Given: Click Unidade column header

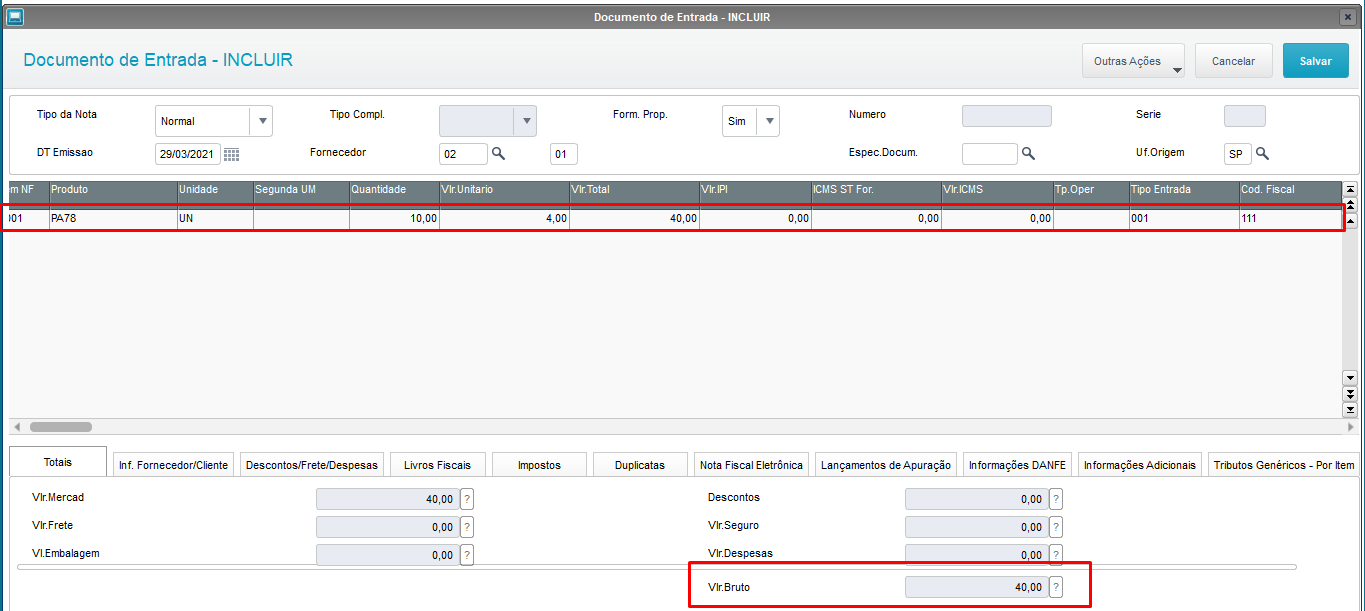Looking at the screenshot, I should 215,189.
